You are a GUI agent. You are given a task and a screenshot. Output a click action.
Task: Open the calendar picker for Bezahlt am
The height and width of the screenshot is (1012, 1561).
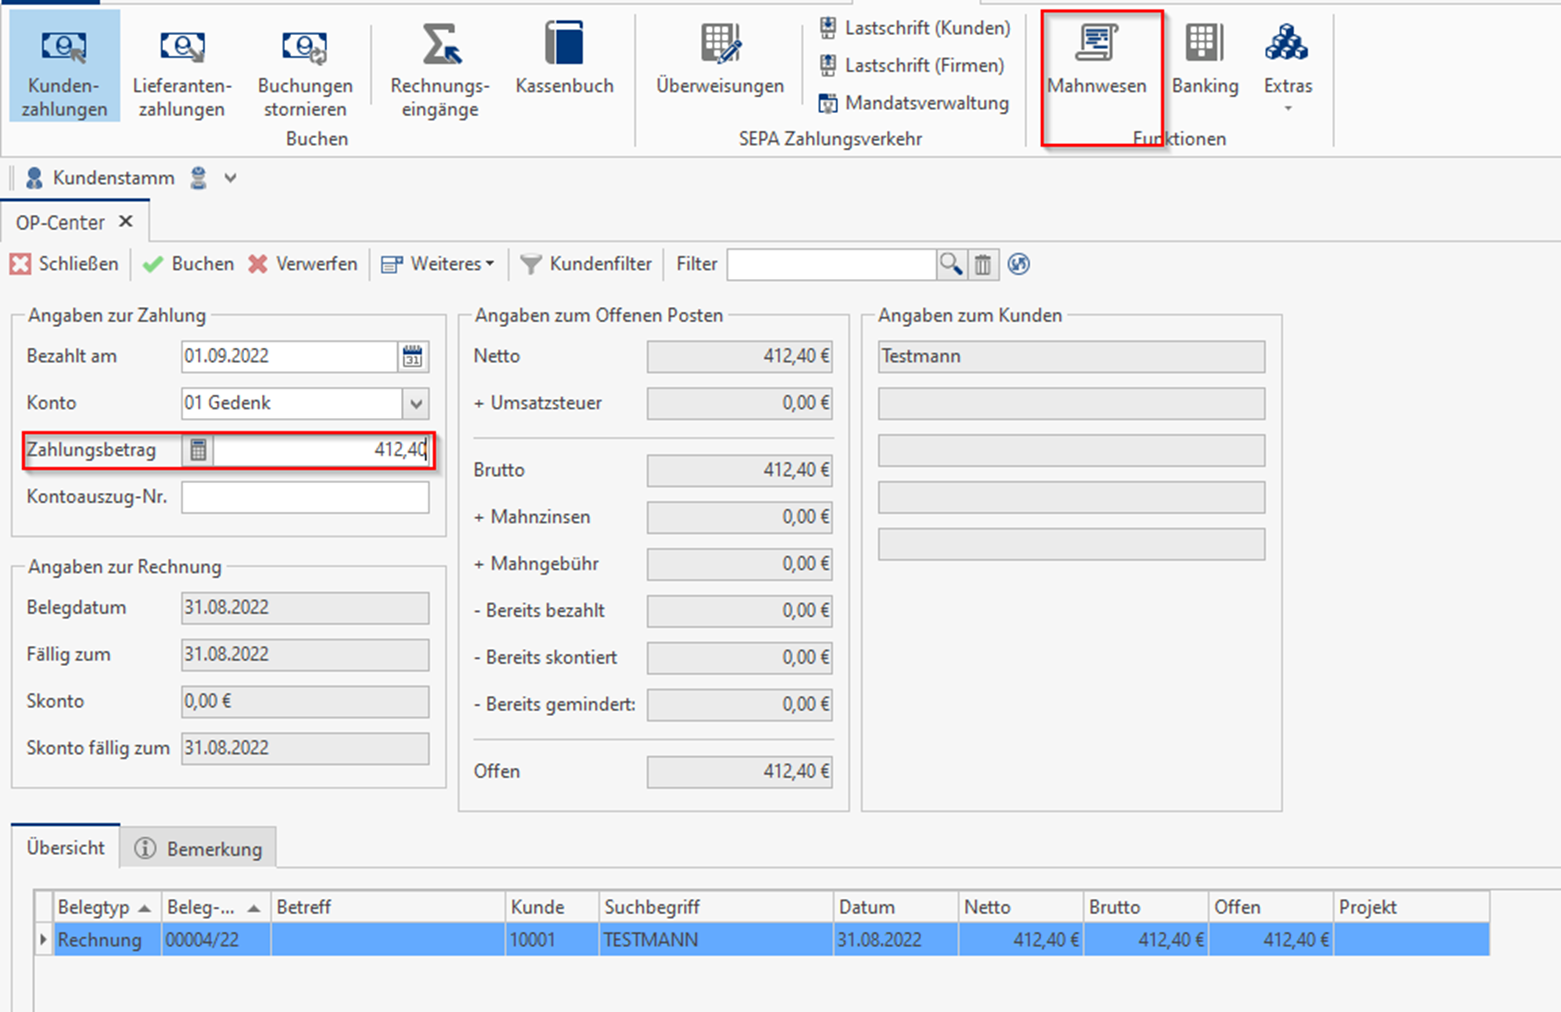[x=412, y=356]
